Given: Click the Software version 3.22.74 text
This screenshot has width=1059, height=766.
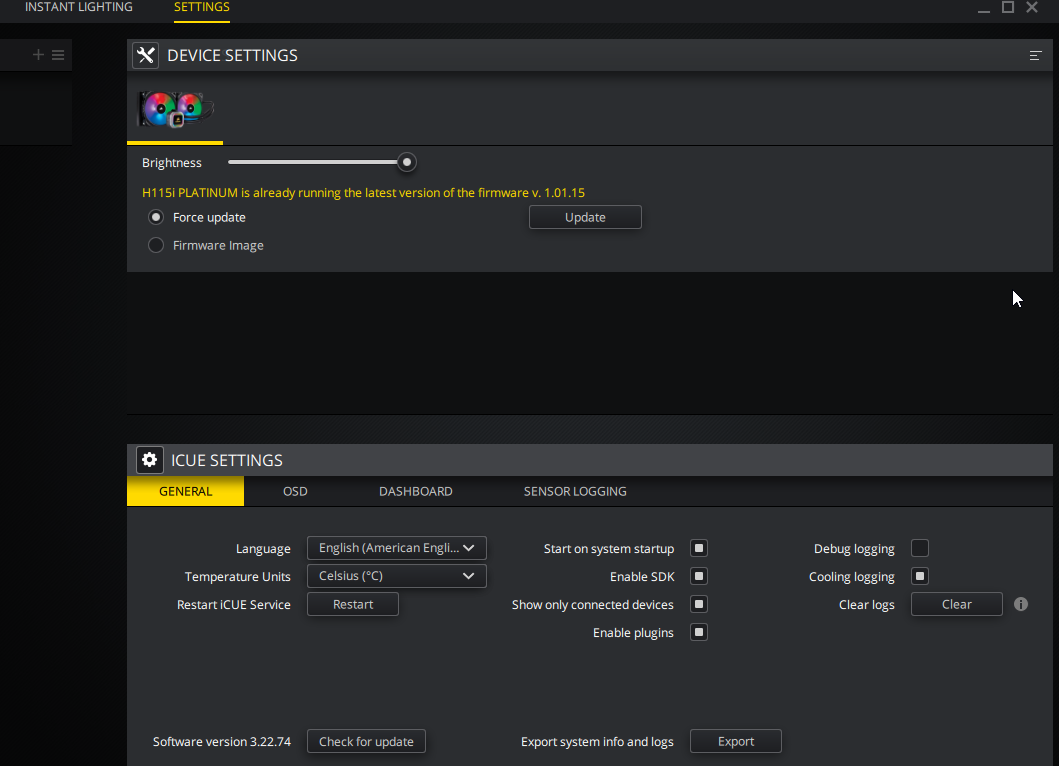Looking at the screenshot, I should coord(222,742).
